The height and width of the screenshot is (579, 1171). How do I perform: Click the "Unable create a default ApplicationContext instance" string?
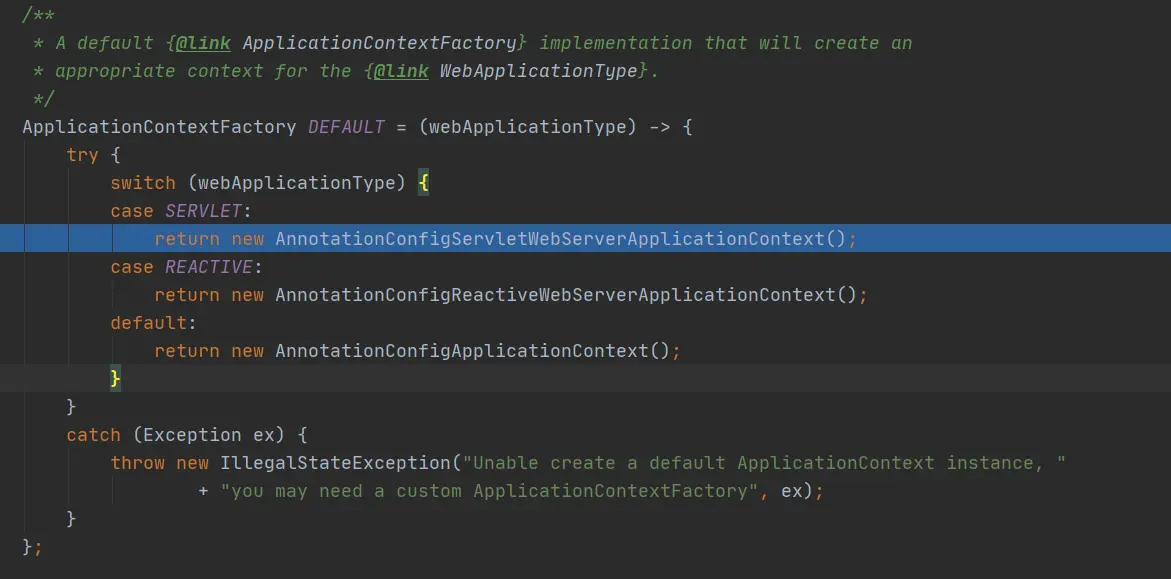[764, 463]
